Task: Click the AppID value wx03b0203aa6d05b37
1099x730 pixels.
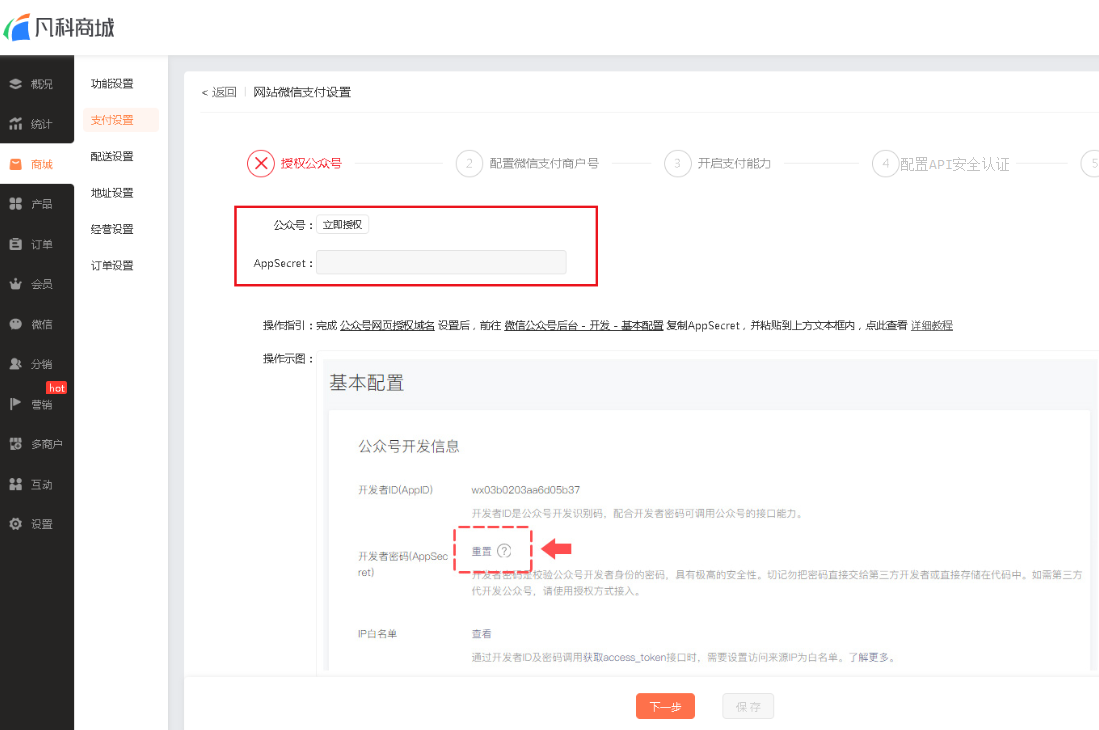Action: pyautogui.click(x=526, y=490)
